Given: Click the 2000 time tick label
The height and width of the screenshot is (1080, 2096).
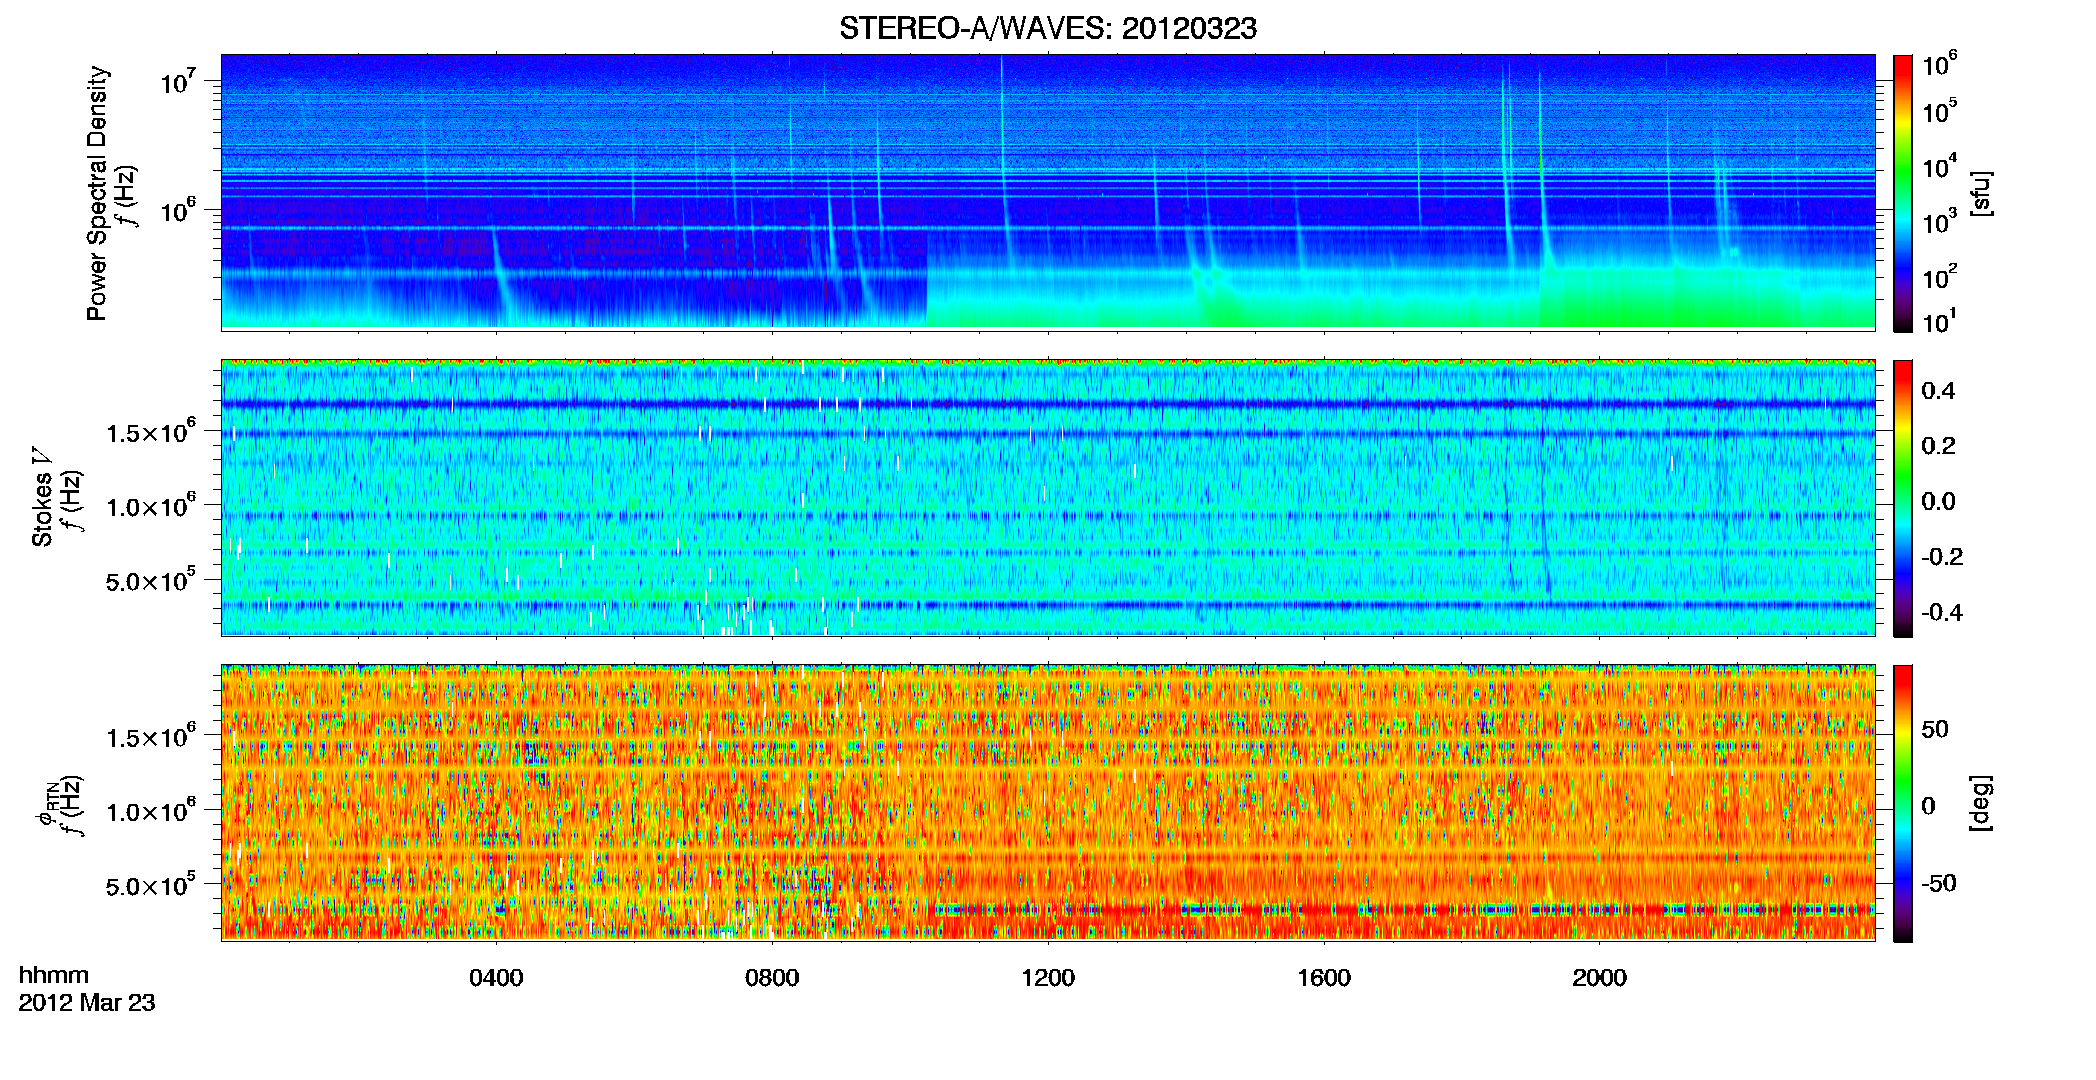Looking at the screenshot, I should click(x=1599, y=977).
